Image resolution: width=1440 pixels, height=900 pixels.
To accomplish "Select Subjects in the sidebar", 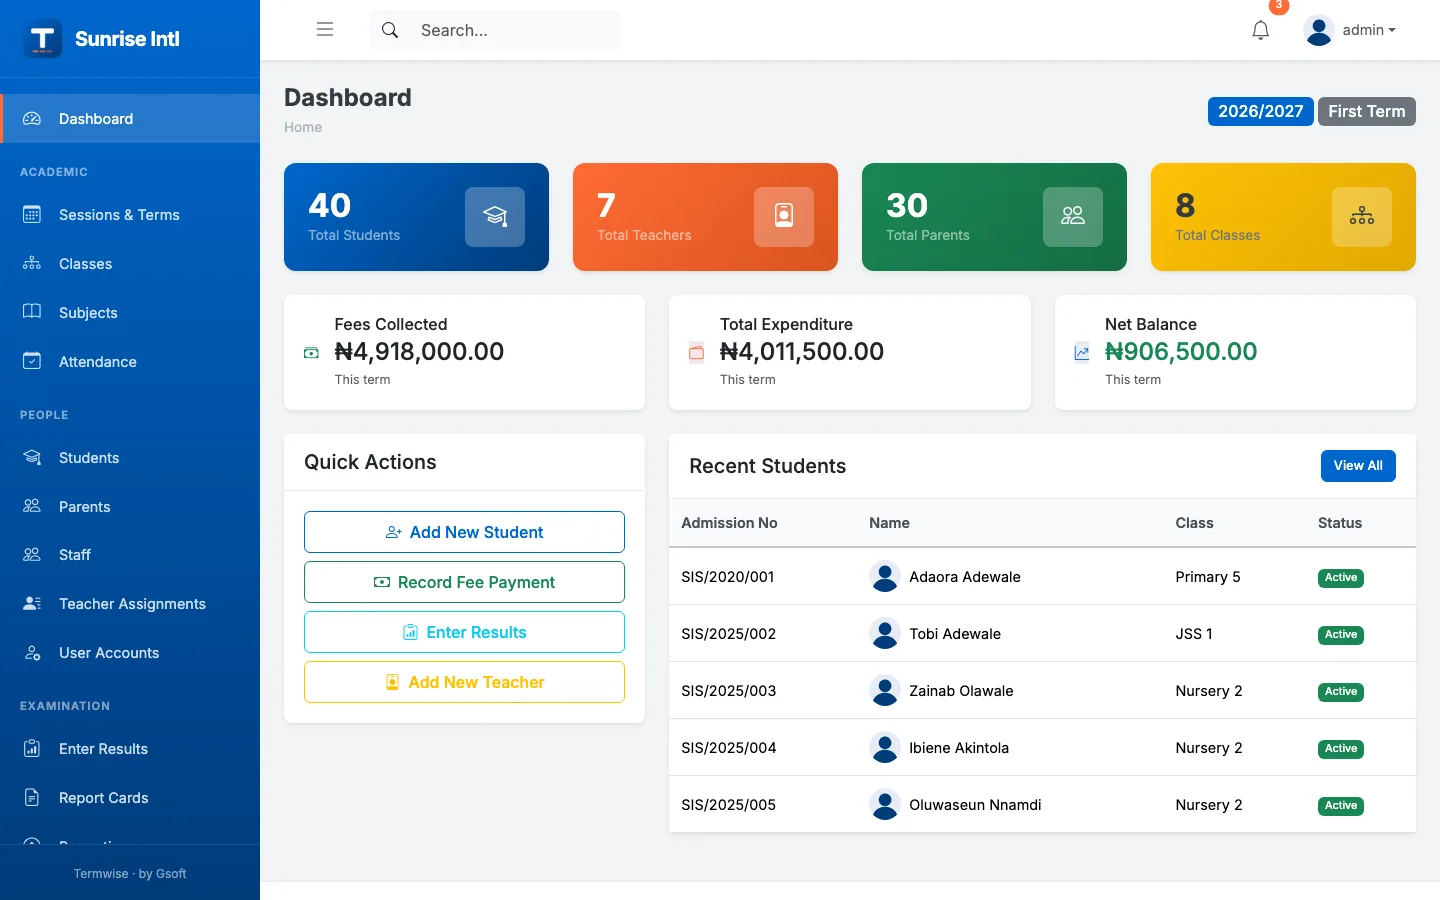I will click(130, 313).
